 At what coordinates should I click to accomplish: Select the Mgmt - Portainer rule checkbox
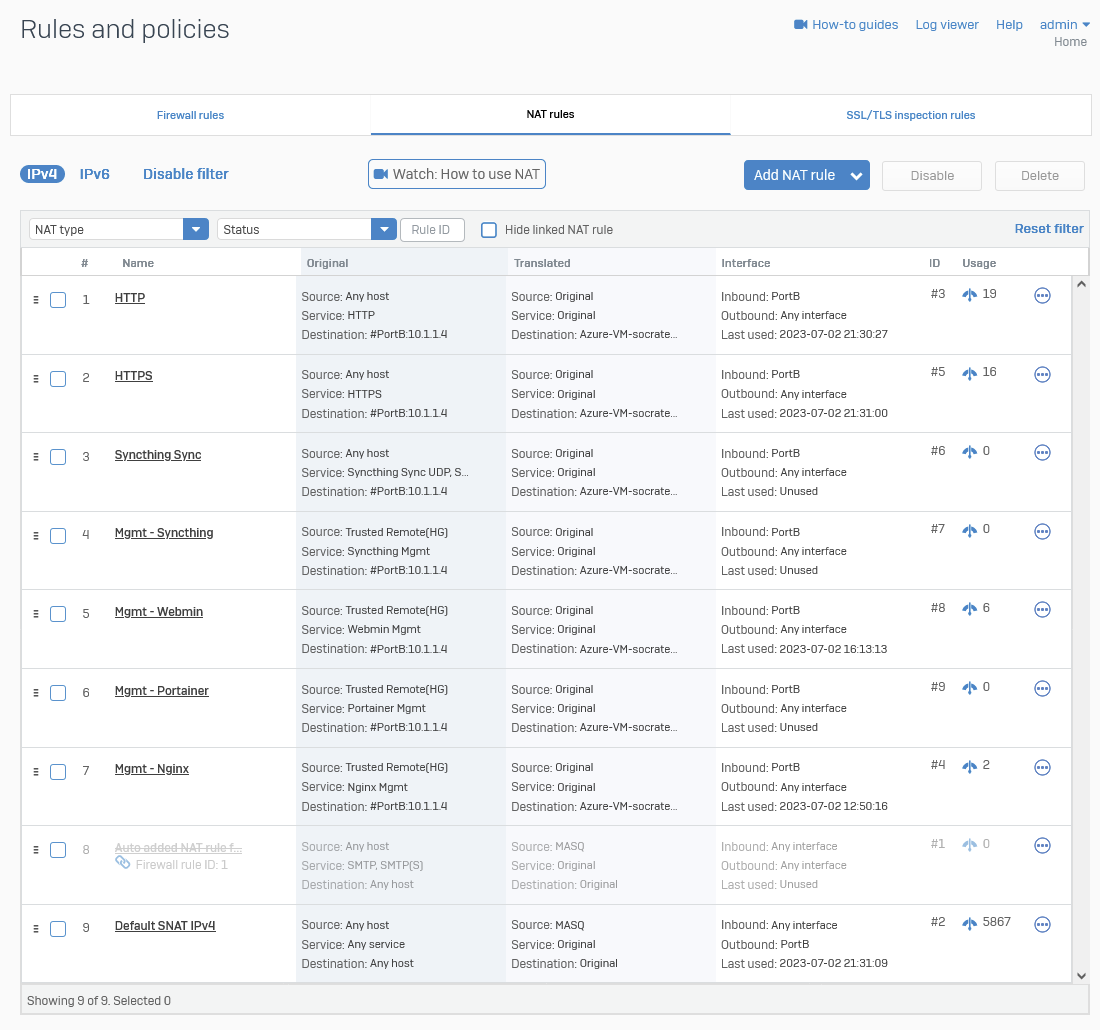point(58,693)
